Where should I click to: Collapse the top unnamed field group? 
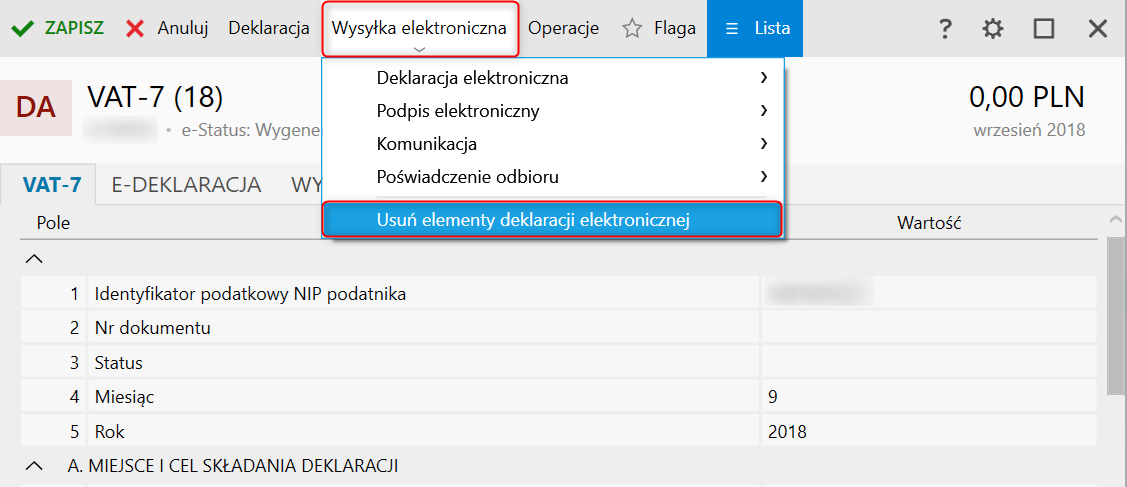(x=34, y=259)
